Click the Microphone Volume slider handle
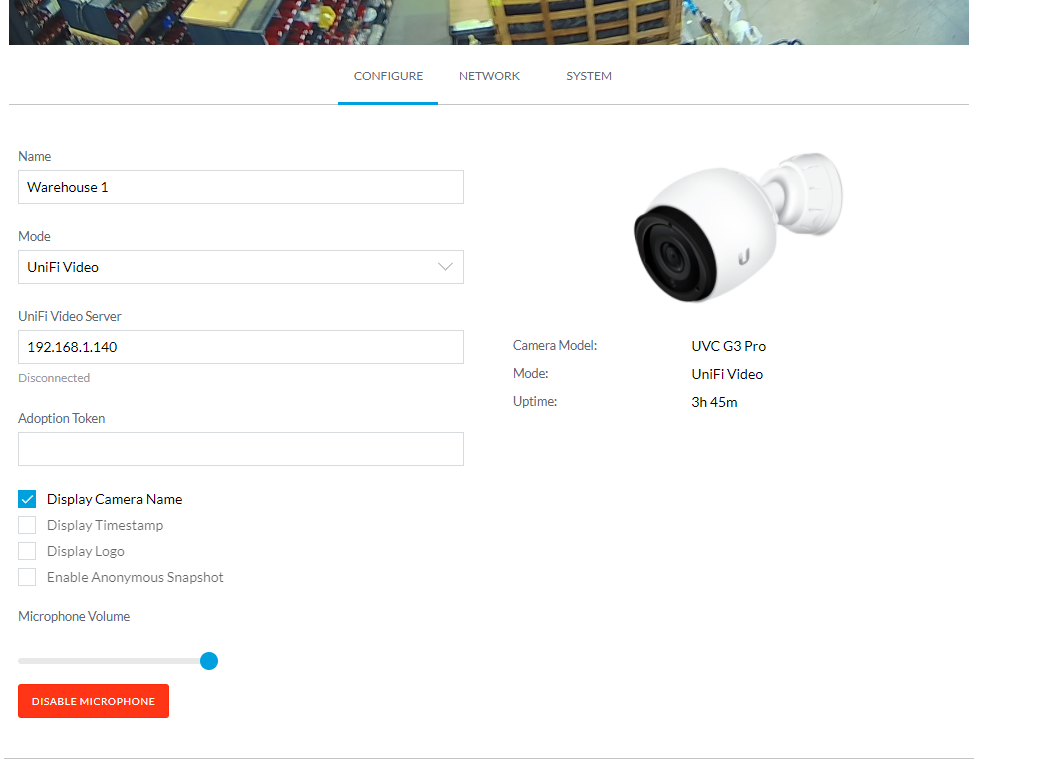Screen dimensions: 1048x779 coord(209,661)
